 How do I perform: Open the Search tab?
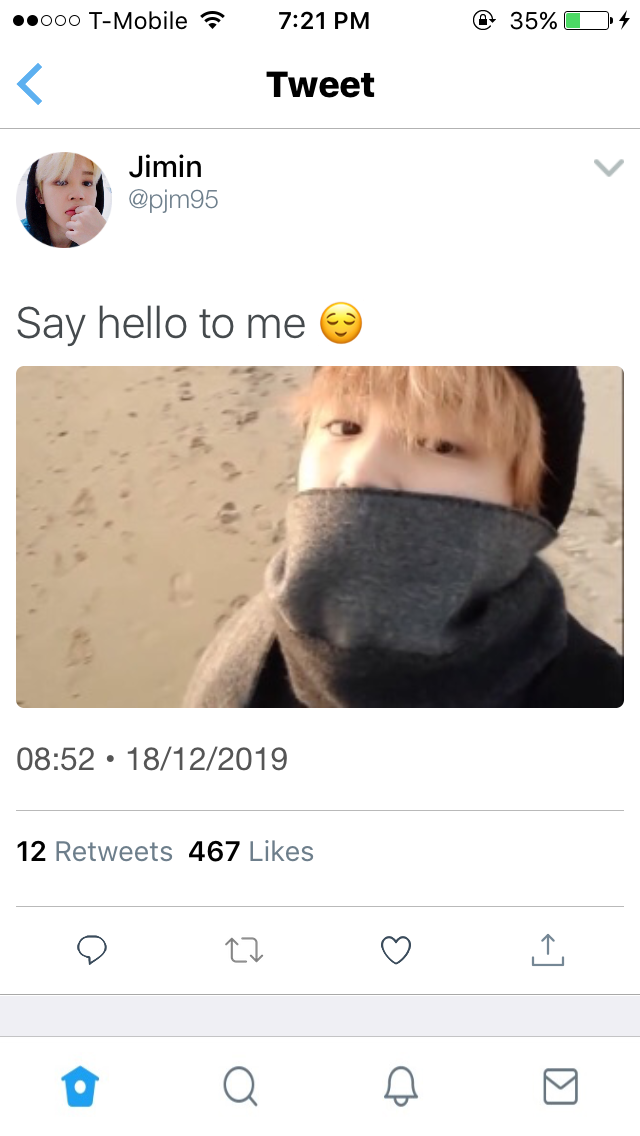pyautogui.click(x=240, y=1085)
